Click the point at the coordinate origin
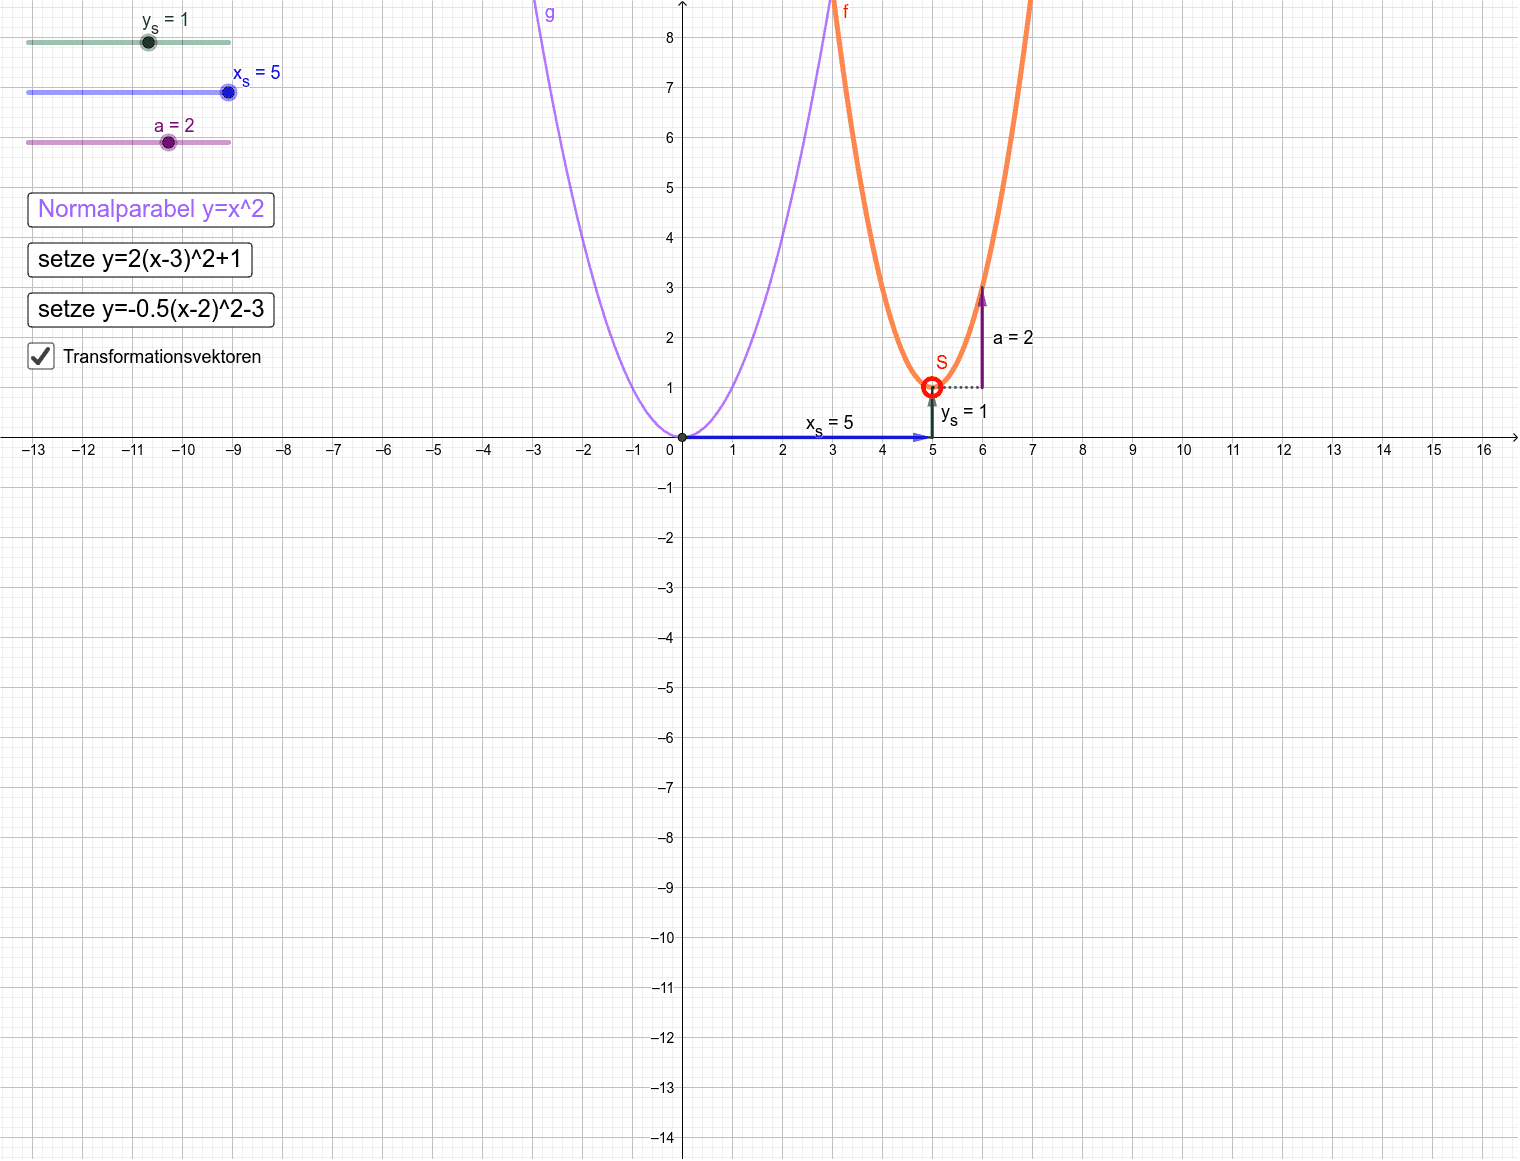 coord(681,436)
